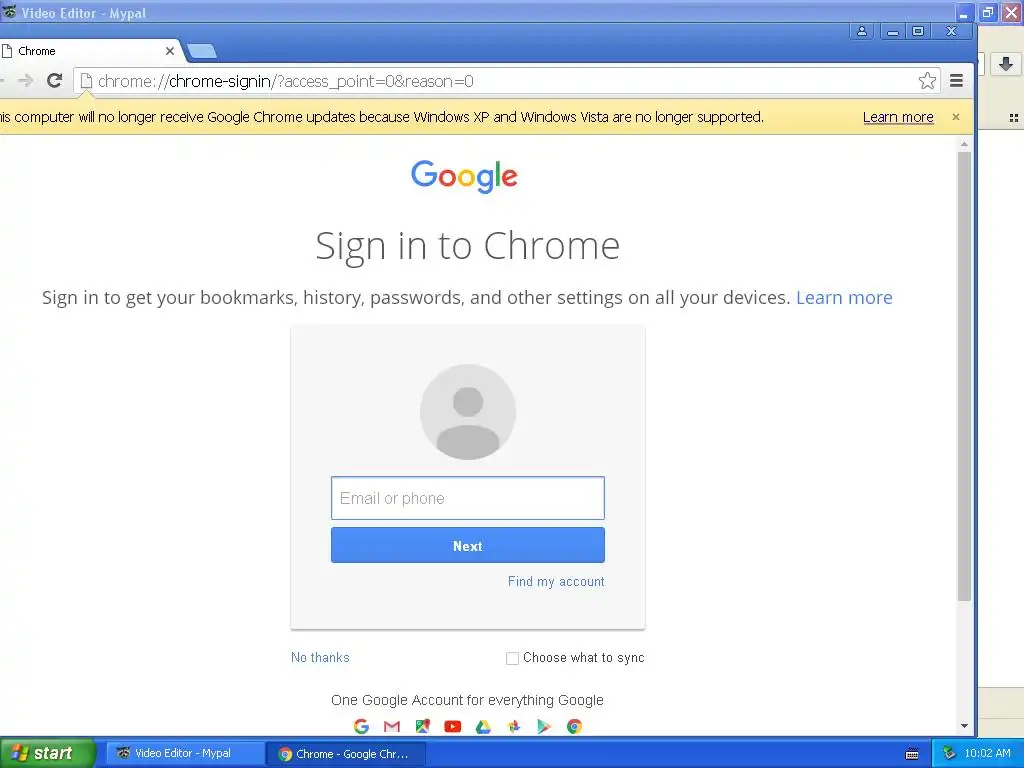
Task: Click the Google G service icon
Action: (x=361, y=726)
